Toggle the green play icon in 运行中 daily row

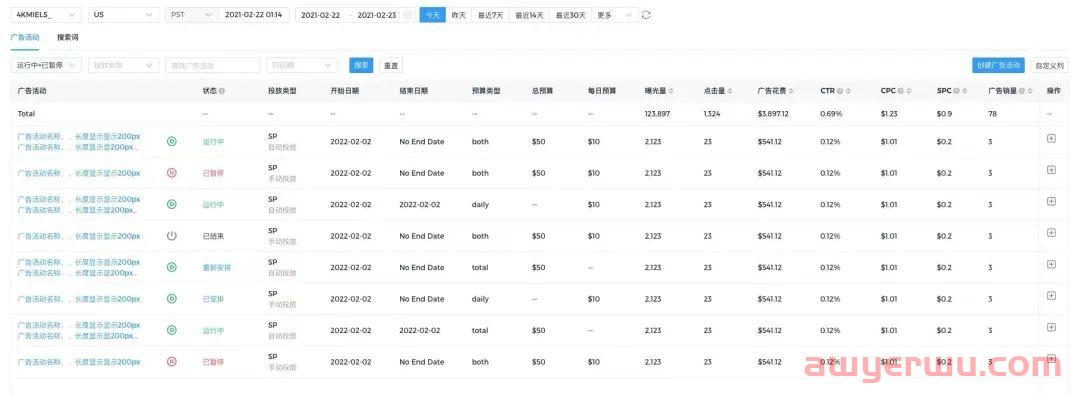tap(172, 205)
